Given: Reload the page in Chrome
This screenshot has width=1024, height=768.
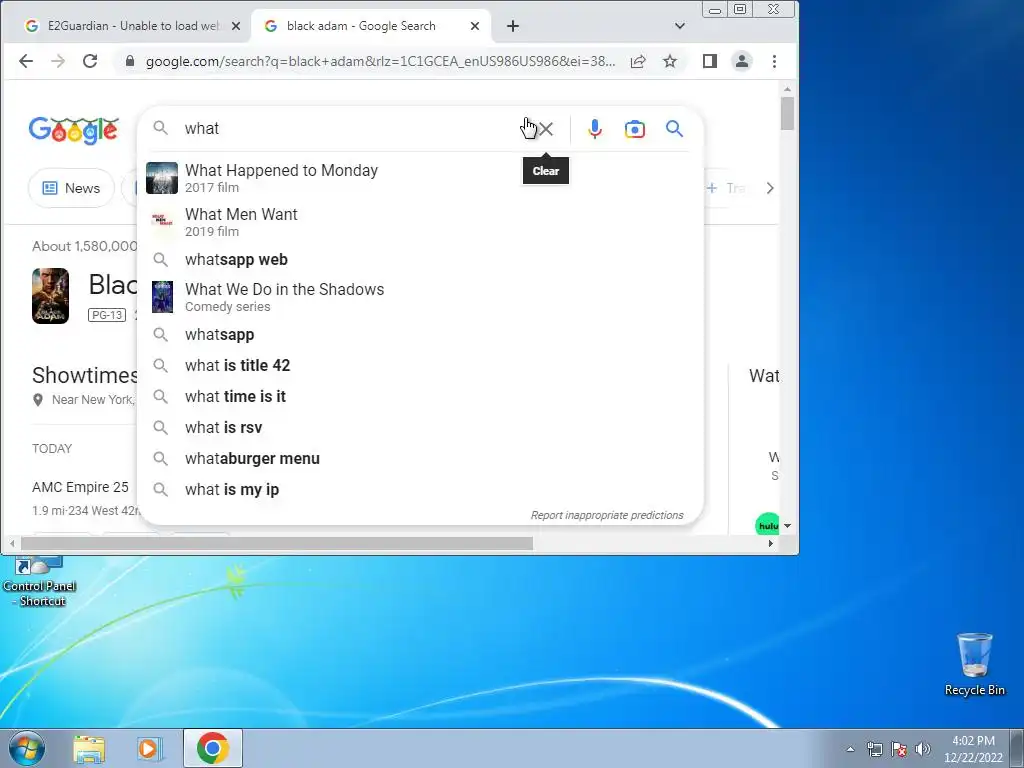Looking at the screenshot, I should (90, 61).
